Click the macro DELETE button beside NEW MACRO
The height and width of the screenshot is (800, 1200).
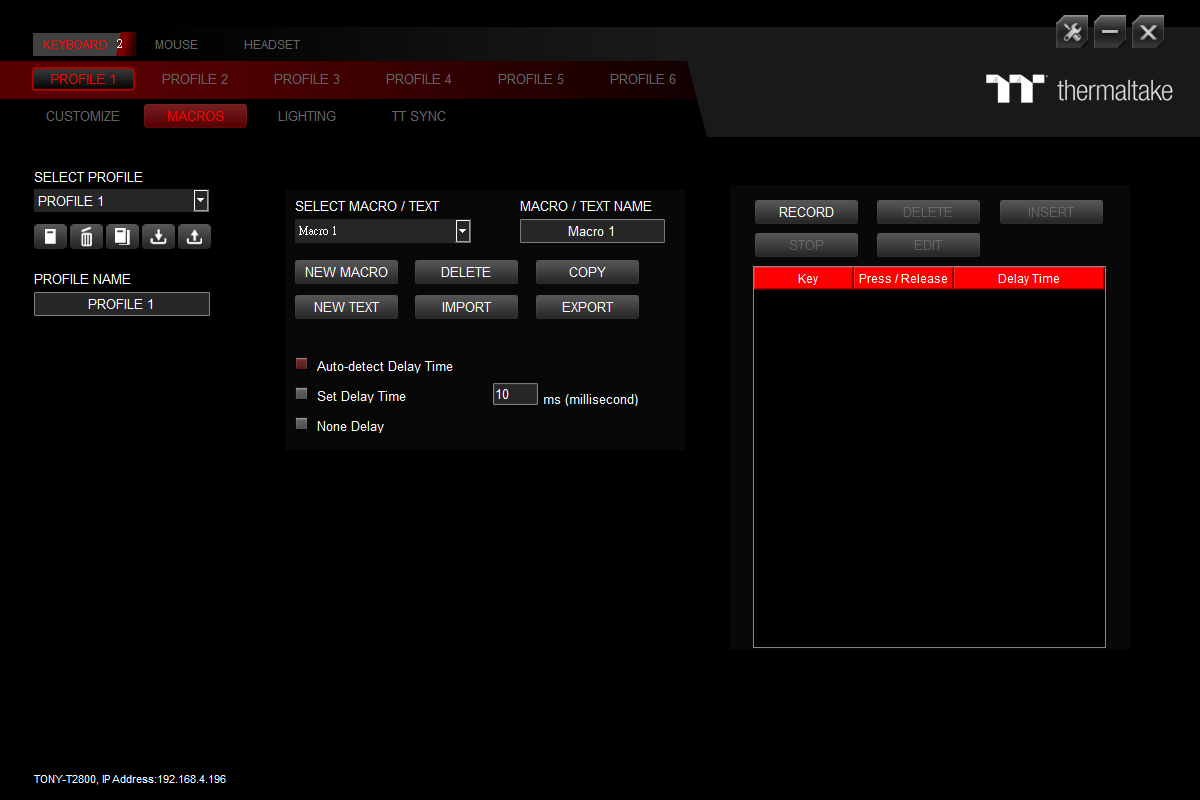[x=466, y=272]
